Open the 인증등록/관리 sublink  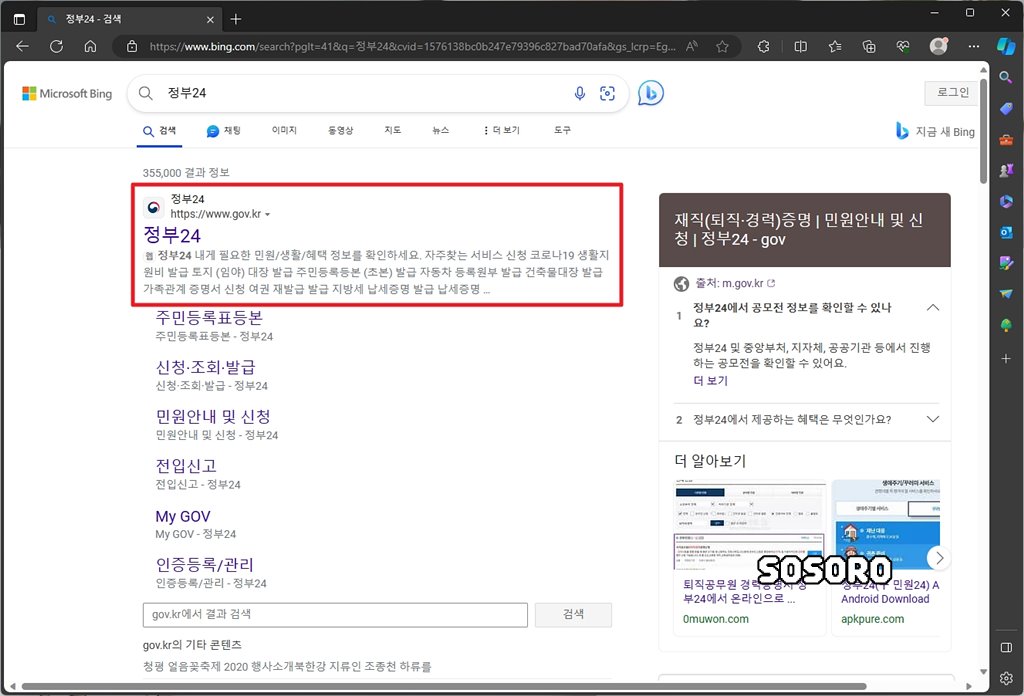click(204, 565)
